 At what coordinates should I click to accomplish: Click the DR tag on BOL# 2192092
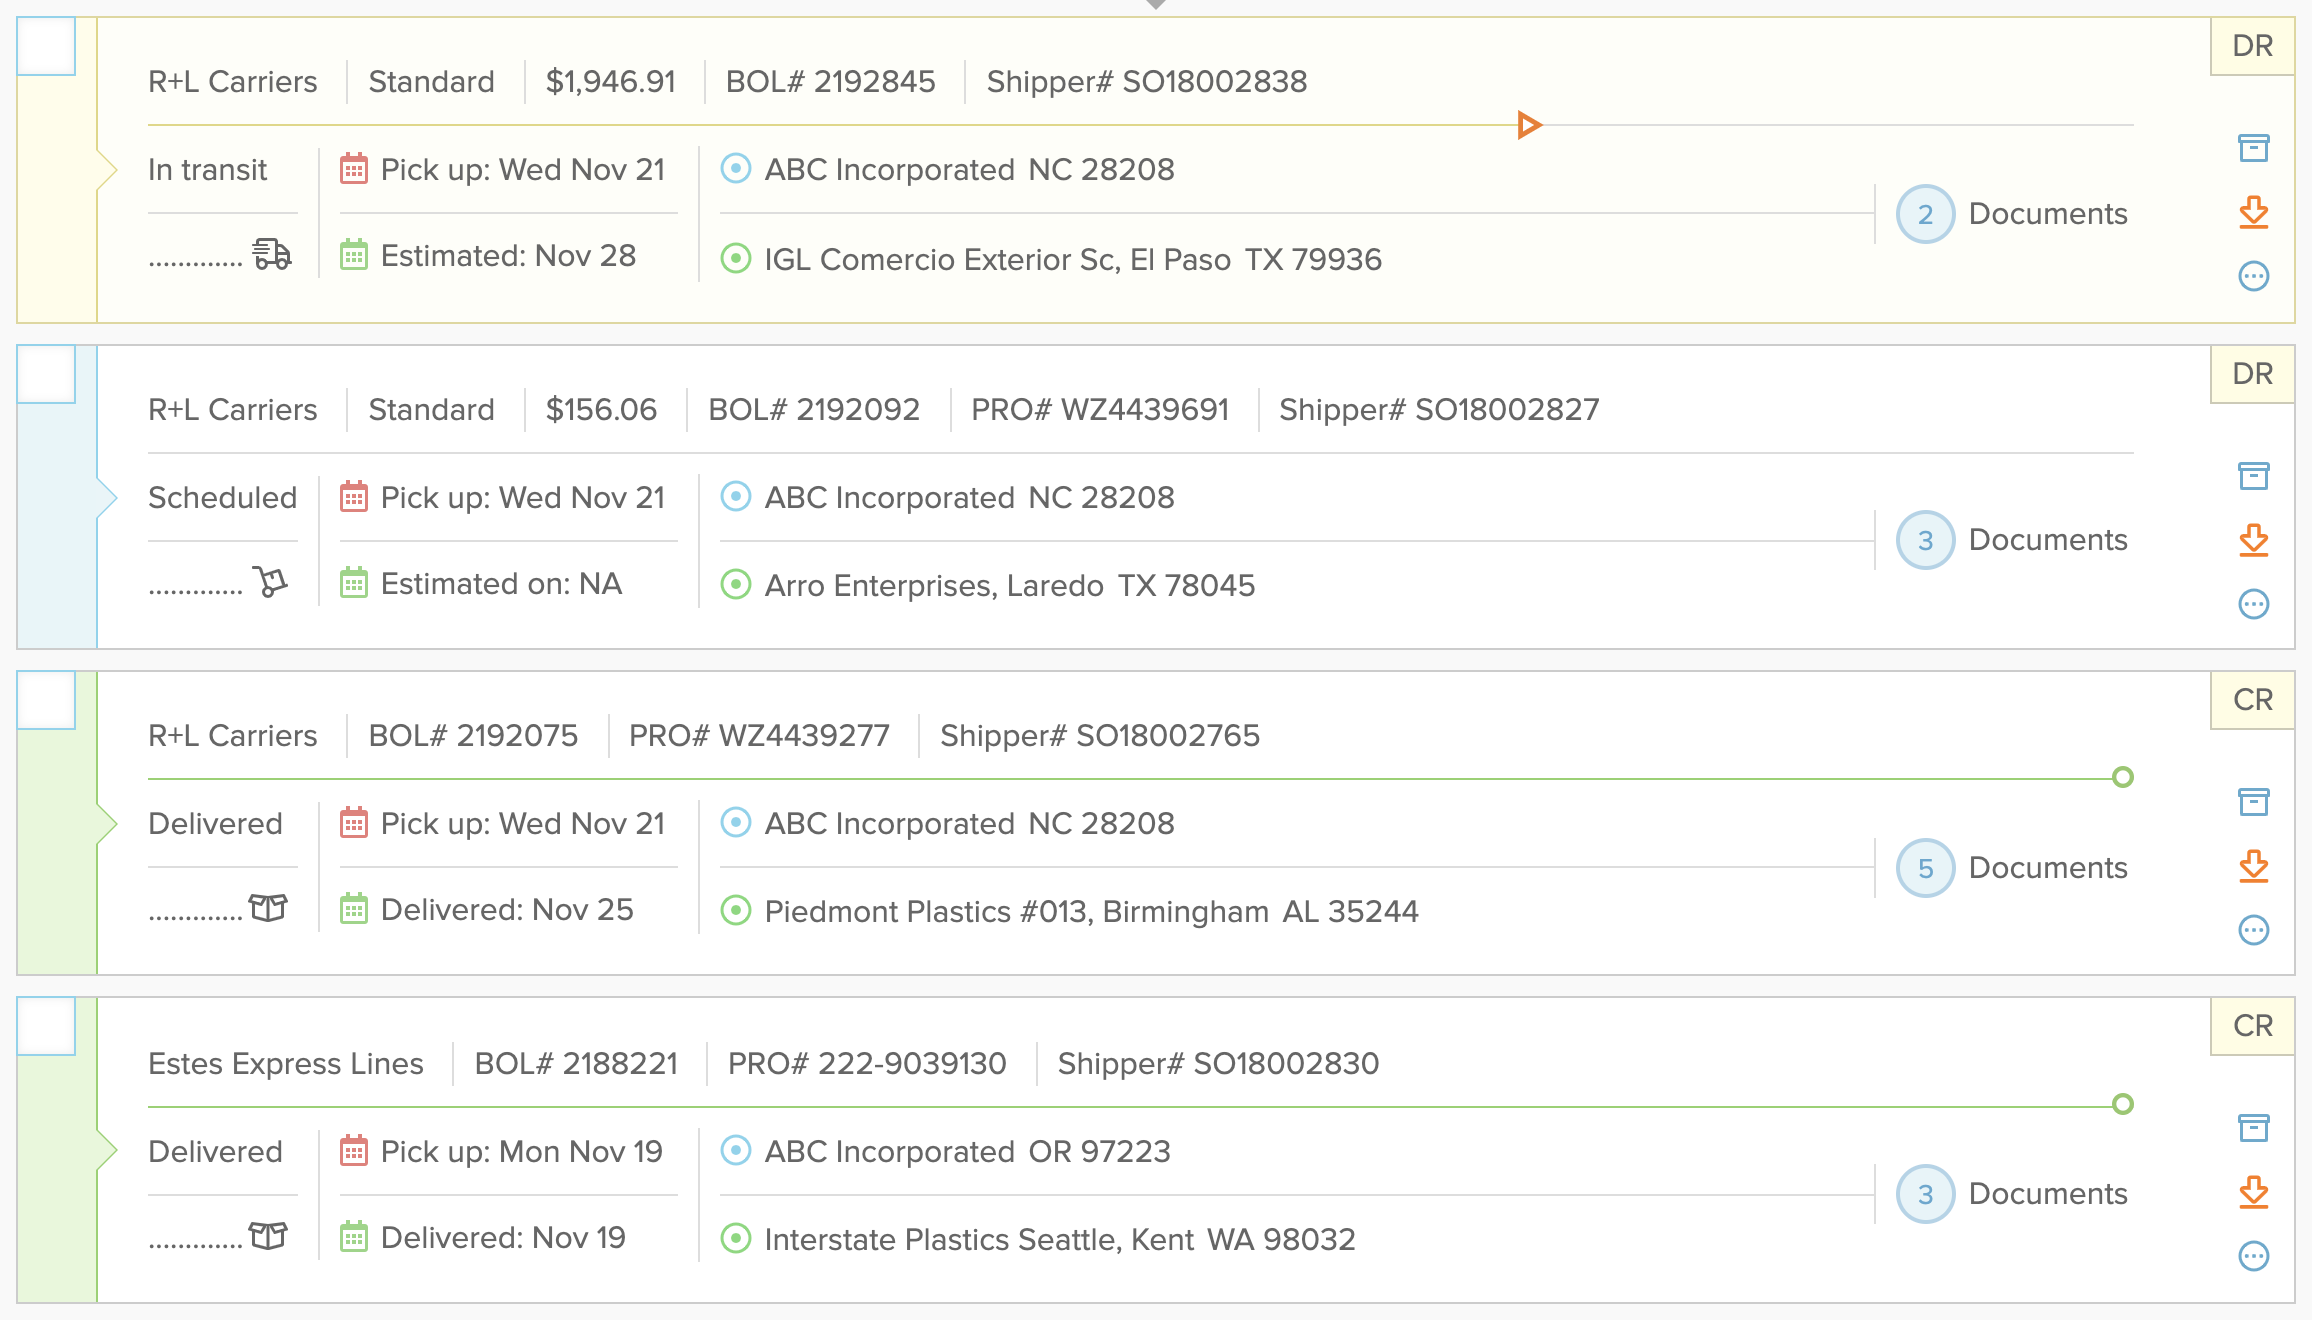2252,374
